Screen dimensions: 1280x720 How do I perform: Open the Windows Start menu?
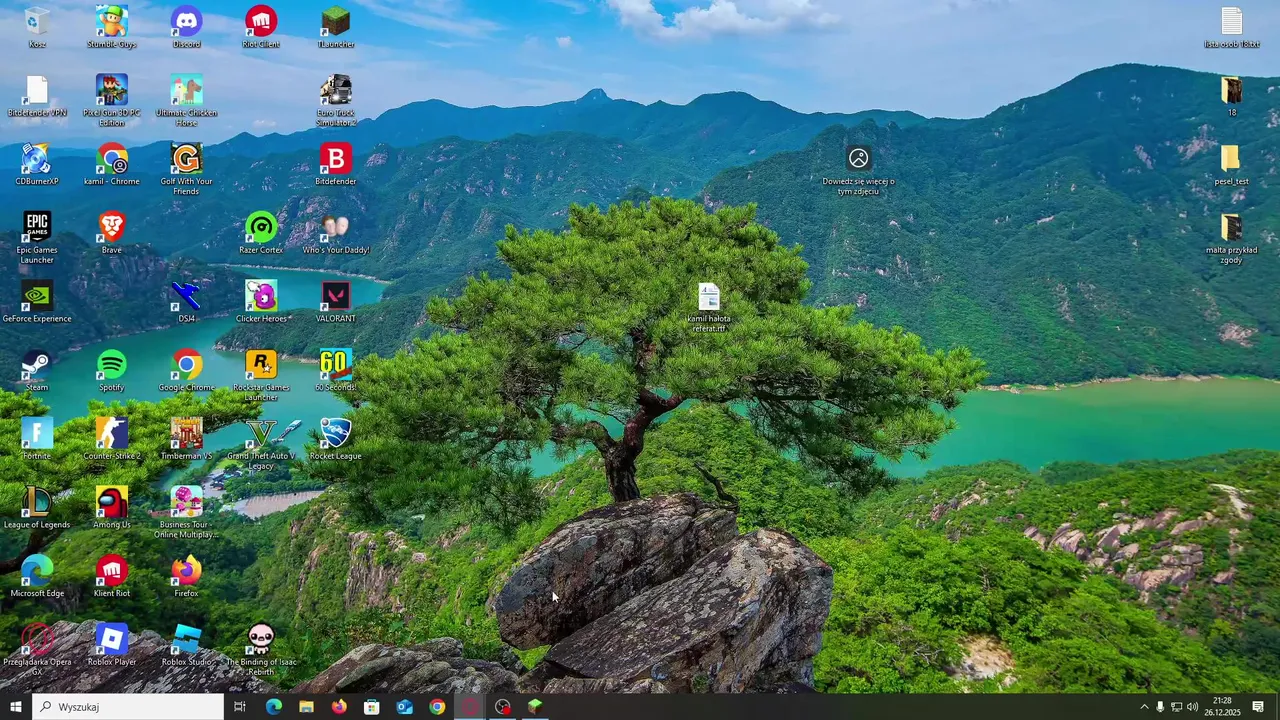coord(15,707)
